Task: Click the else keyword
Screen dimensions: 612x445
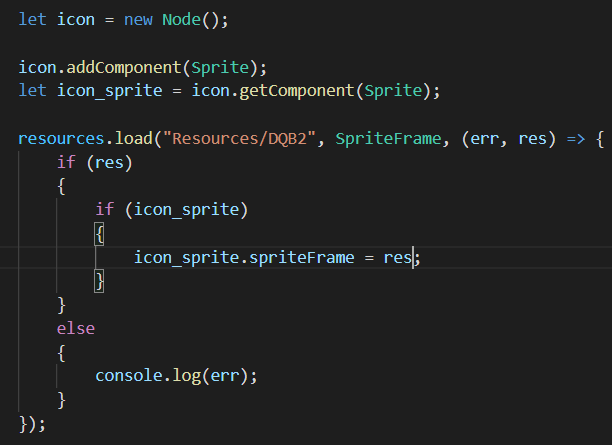Action: coord(75,328)
